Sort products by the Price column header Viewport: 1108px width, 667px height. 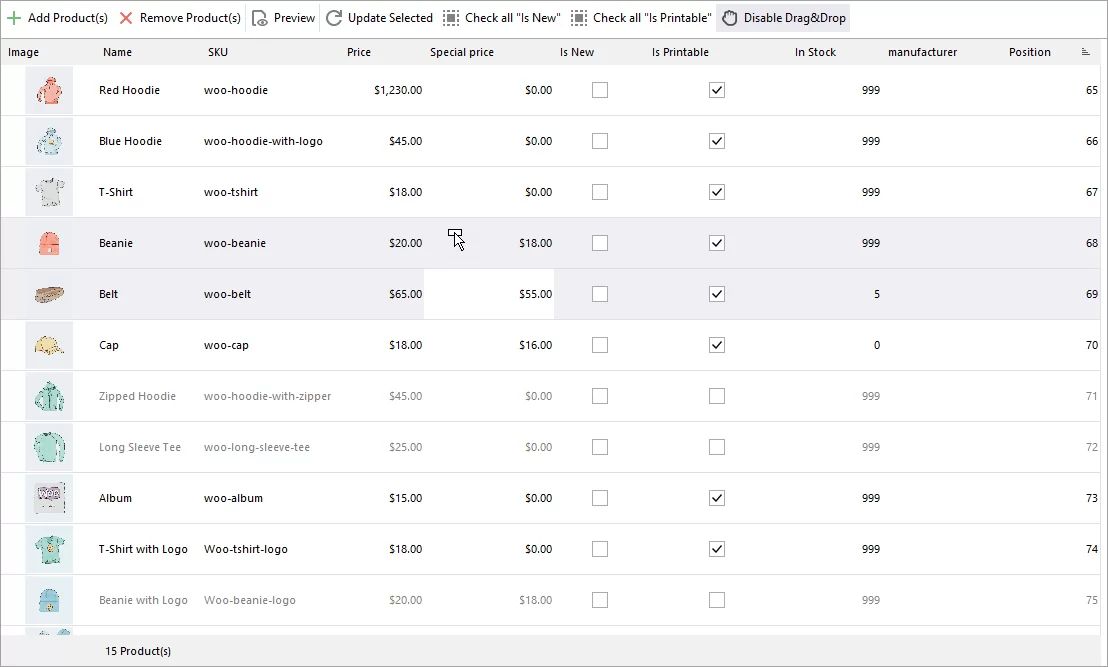click(358, 51)
